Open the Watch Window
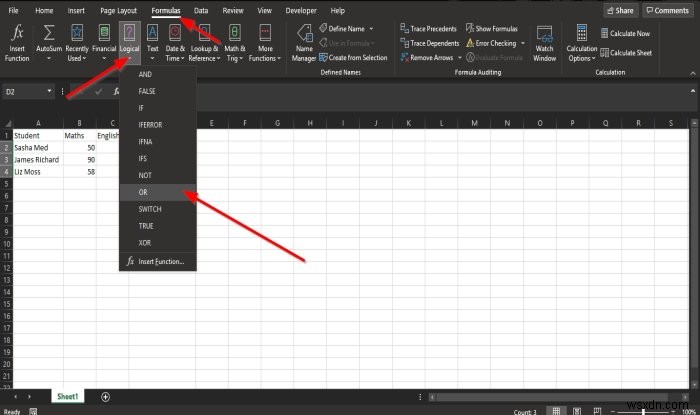Viewport: 700px width, 415px height. 544,43
